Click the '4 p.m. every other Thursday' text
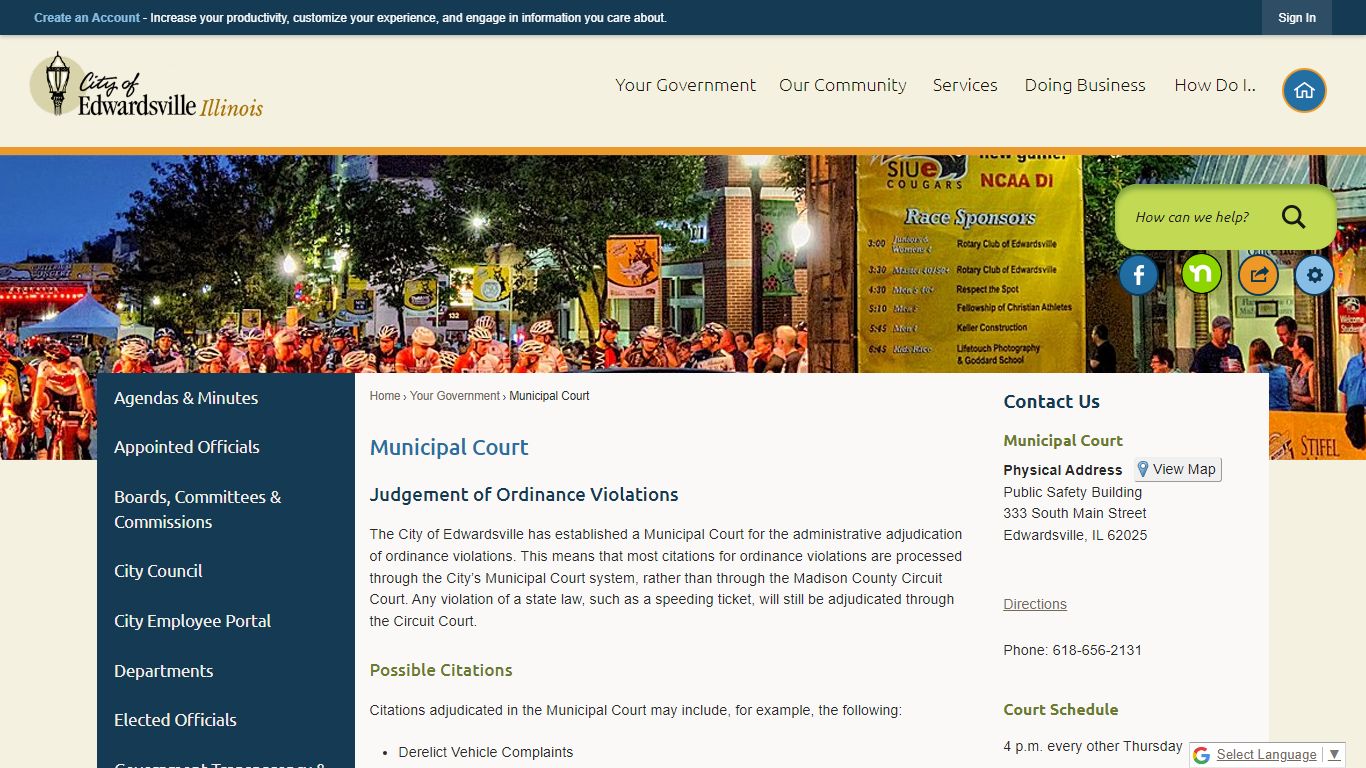The height and width of the screenshot is (768, 1366). point(1093,747)
